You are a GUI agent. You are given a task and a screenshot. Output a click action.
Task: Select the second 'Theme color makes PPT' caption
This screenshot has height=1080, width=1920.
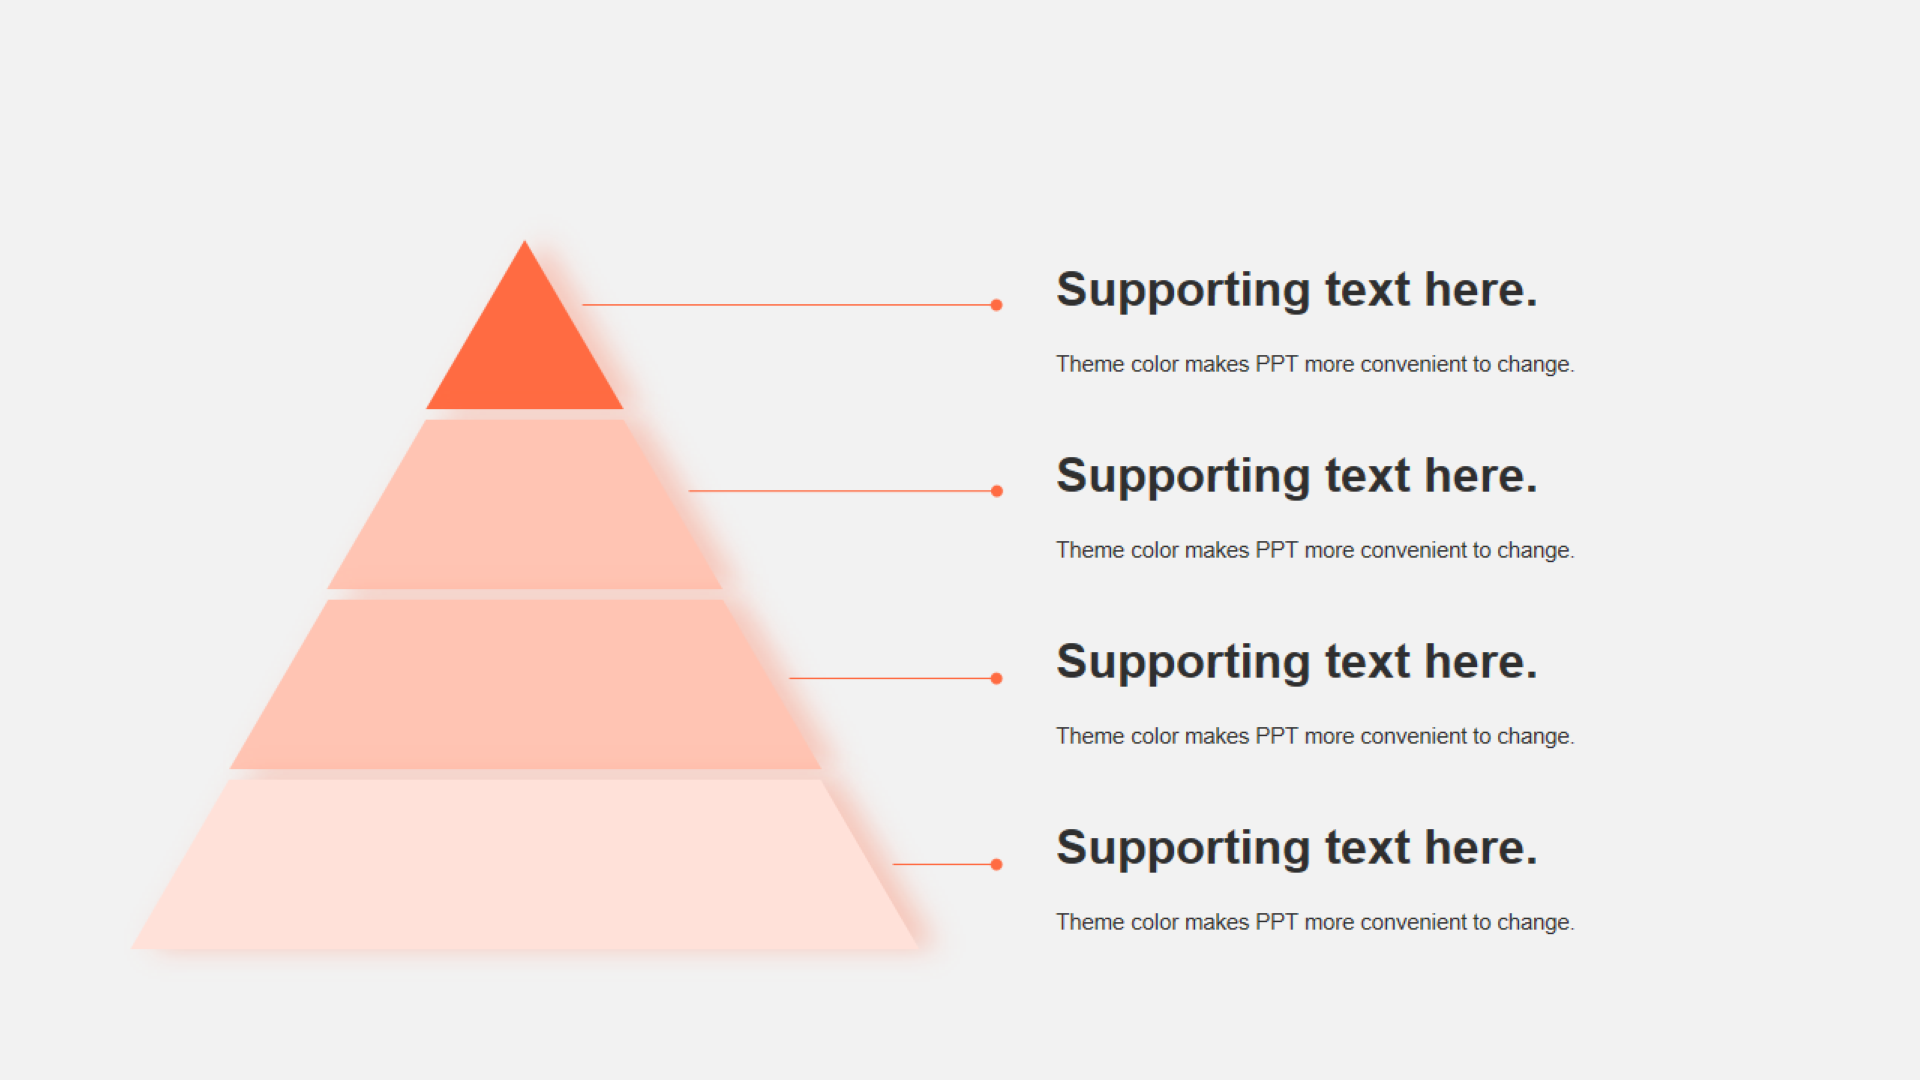coord(1315,550)
